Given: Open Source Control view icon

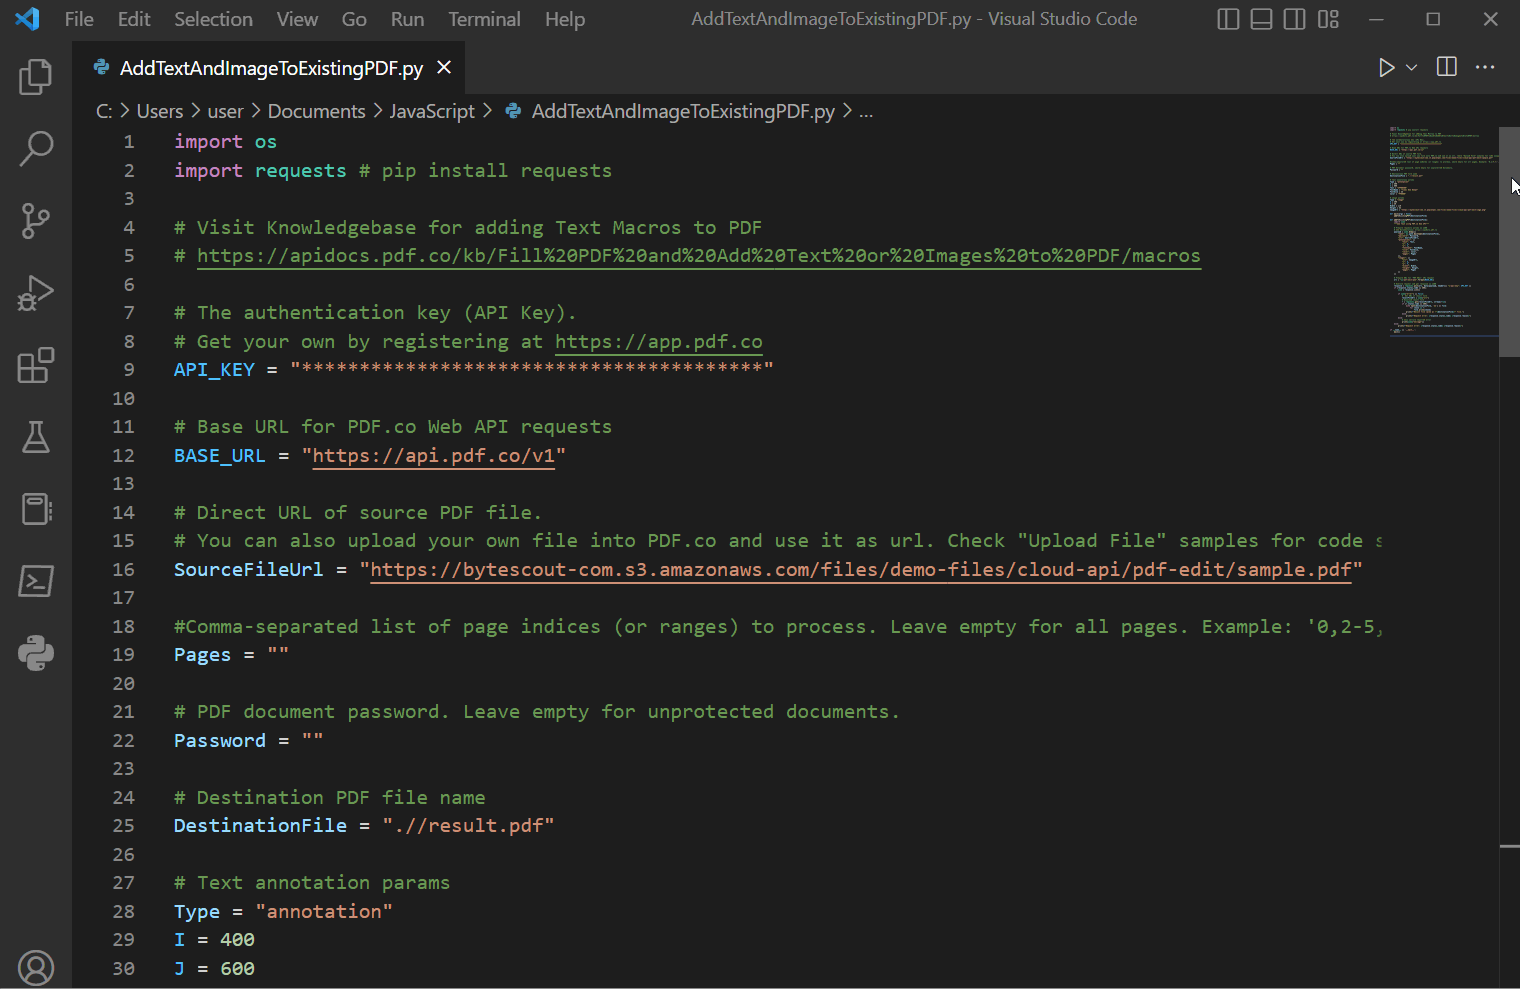Looking at the screenshot, I should pyautogui.click(x=36, y=221).
